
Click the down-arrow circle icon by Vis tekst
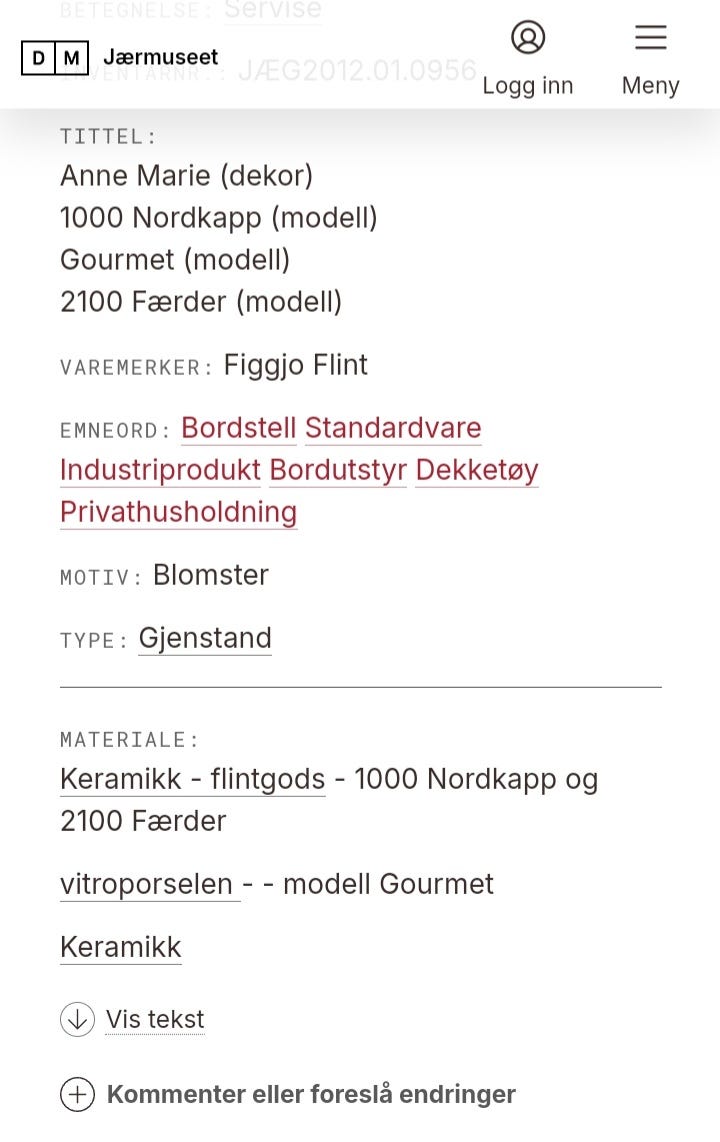pyautogui.click(x=77, y=1019)
